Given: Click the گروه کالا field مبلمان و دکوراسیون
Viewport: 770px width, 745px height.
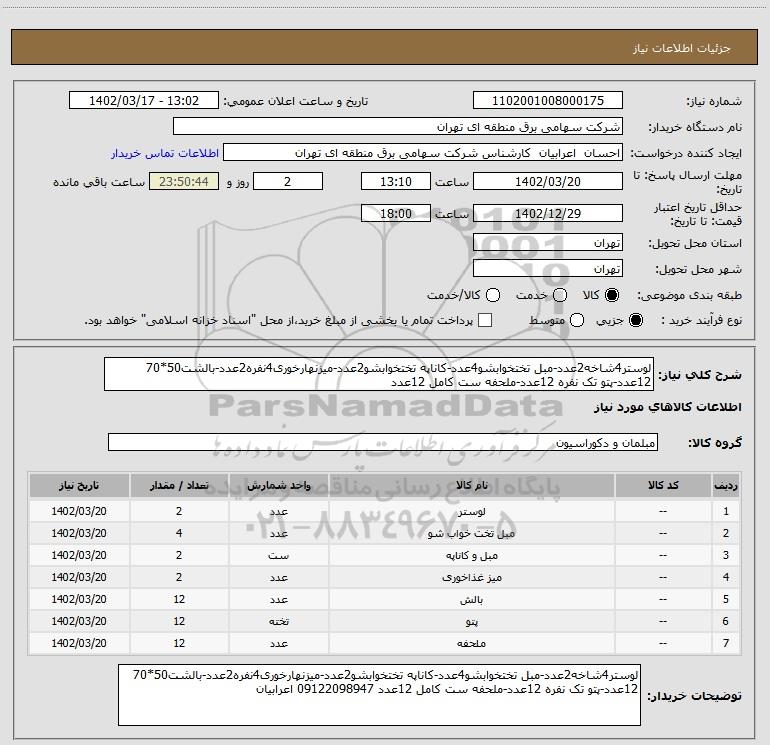Looking at the screenshot, I should click(x=383, y=442).
